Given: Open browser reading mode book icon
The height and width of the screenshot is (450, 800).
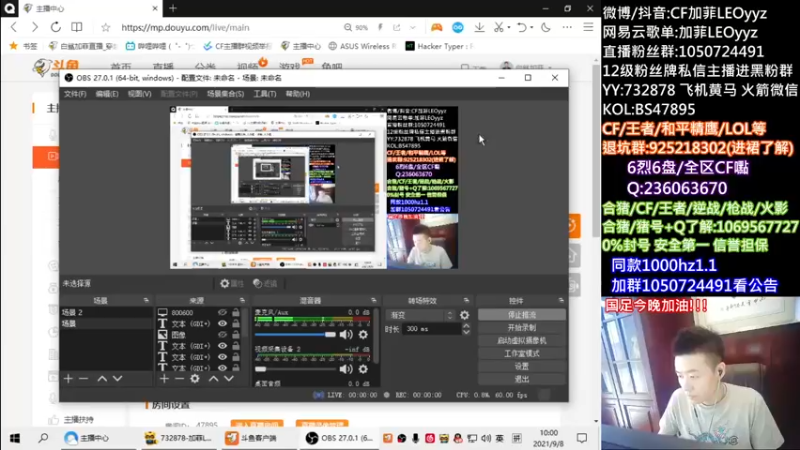Looking at the screenshot, I should click(x=77, y=27).
